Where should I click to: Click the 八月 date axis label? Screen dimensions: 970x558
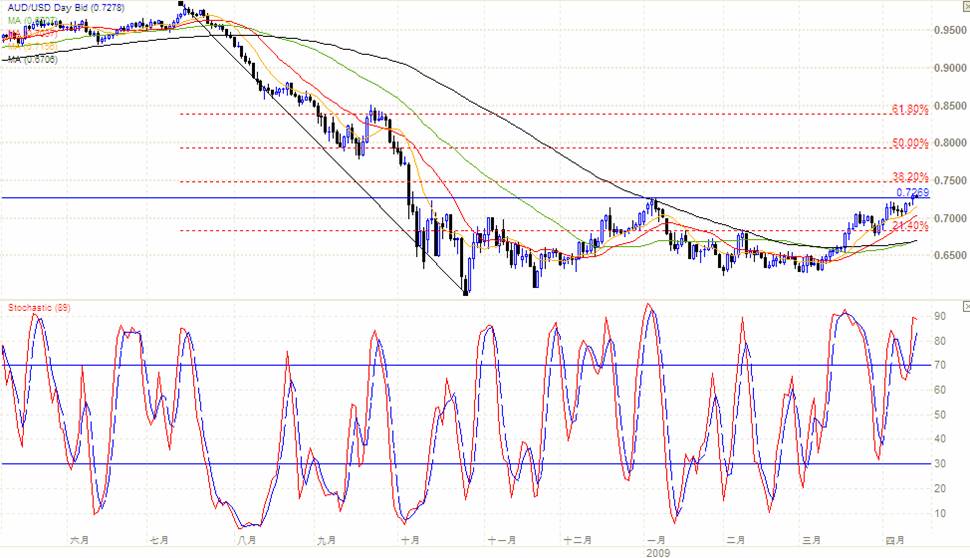(247, 540)
